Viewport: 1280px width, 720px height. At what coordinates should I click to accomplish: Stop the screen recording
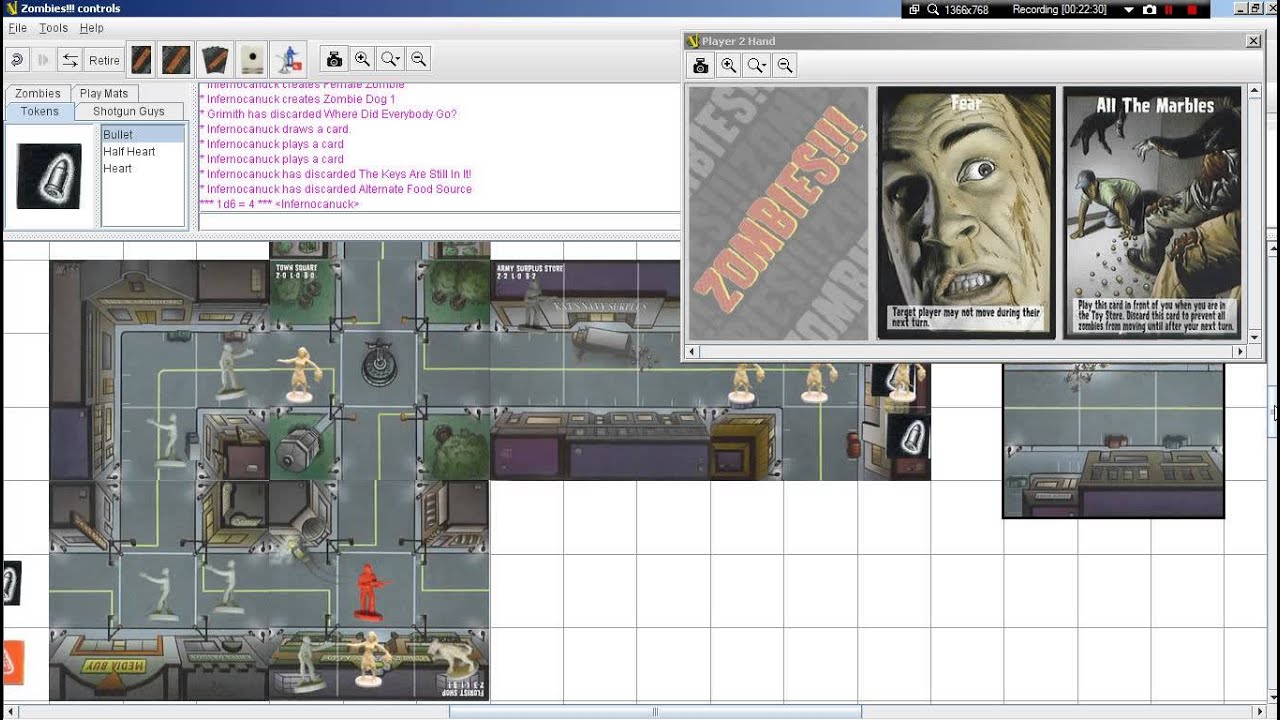[x=1190, y=9]
